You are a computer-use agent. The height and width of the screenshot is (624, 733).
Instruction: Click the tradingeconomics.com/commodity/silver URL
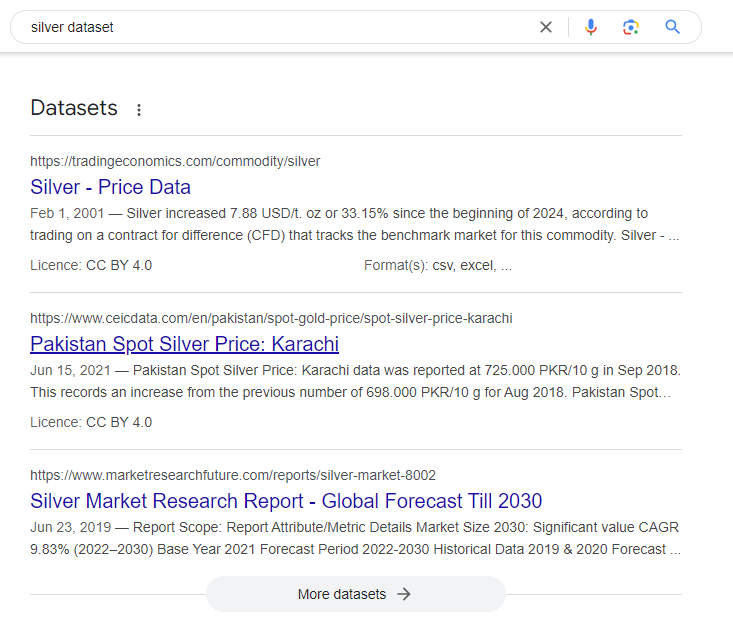pos(175,161)
